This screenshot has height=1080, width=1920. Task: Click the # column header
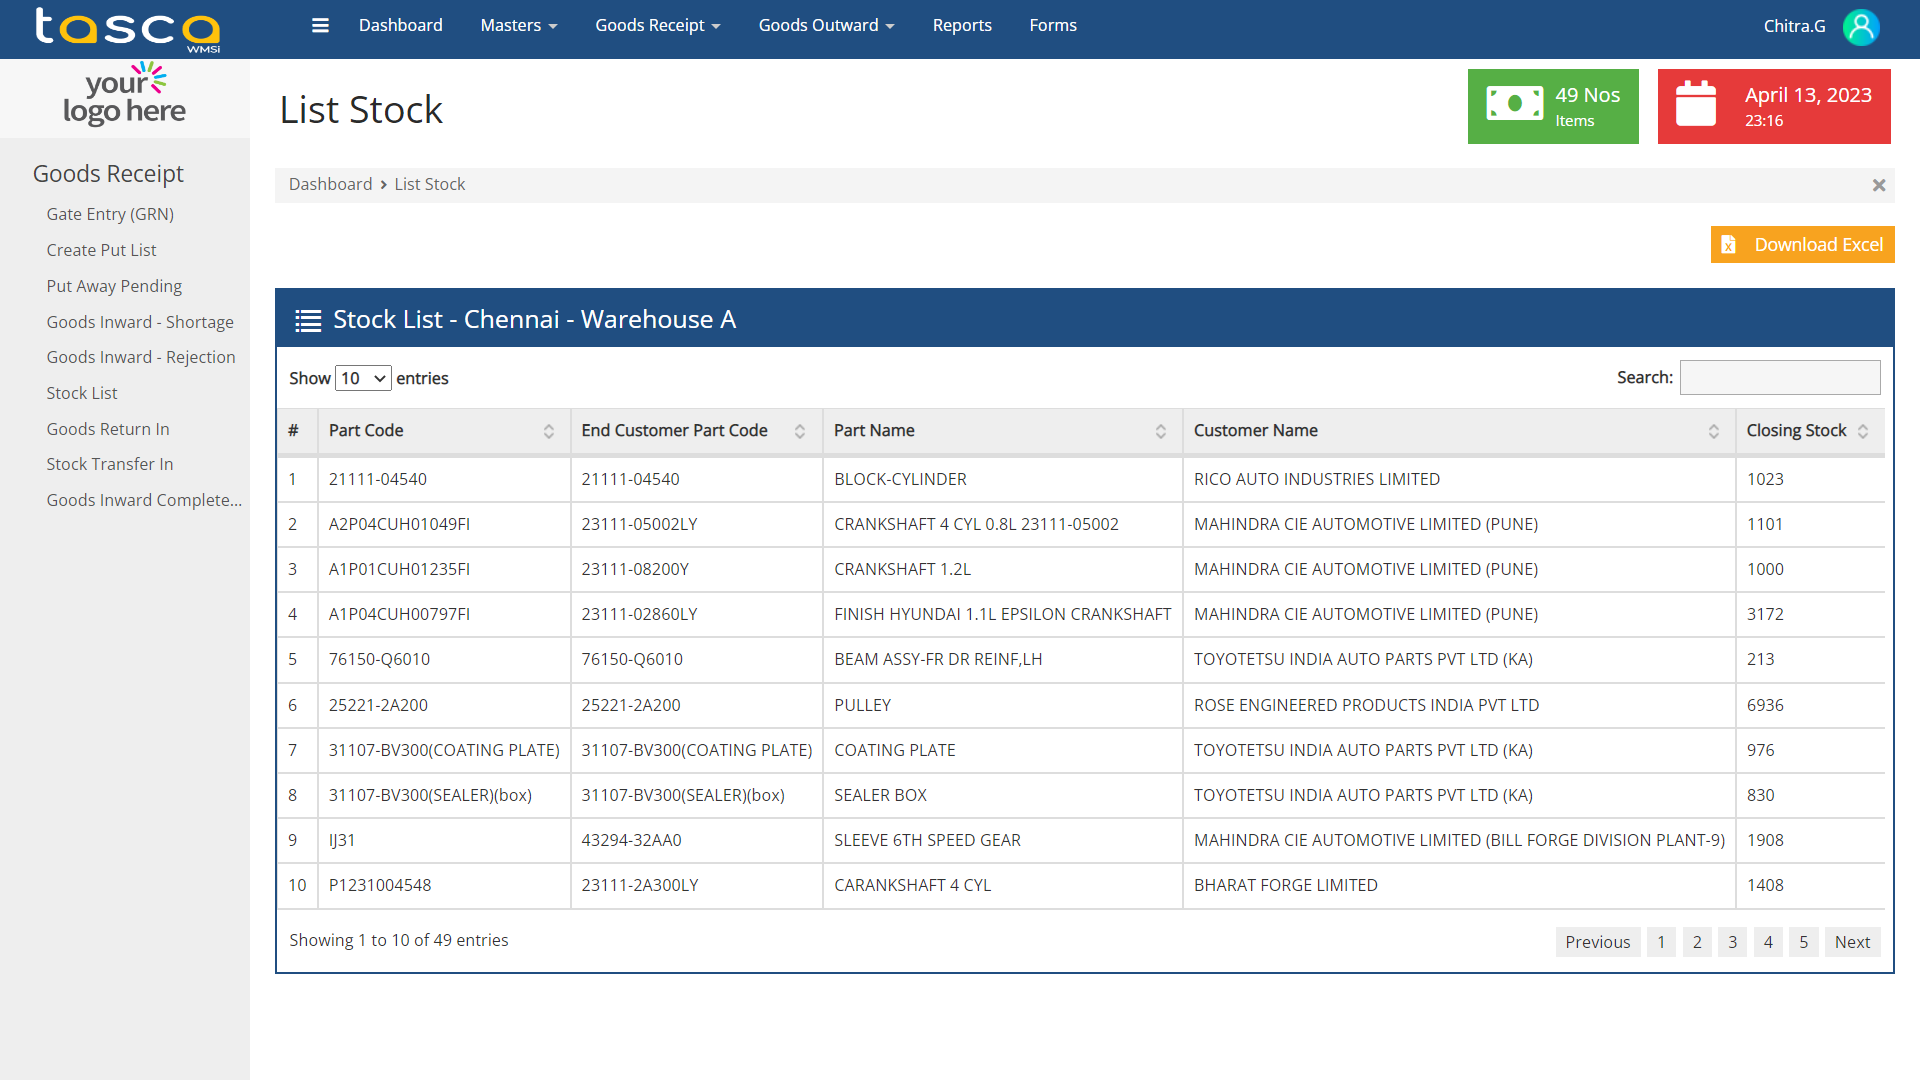coord(297,431)
